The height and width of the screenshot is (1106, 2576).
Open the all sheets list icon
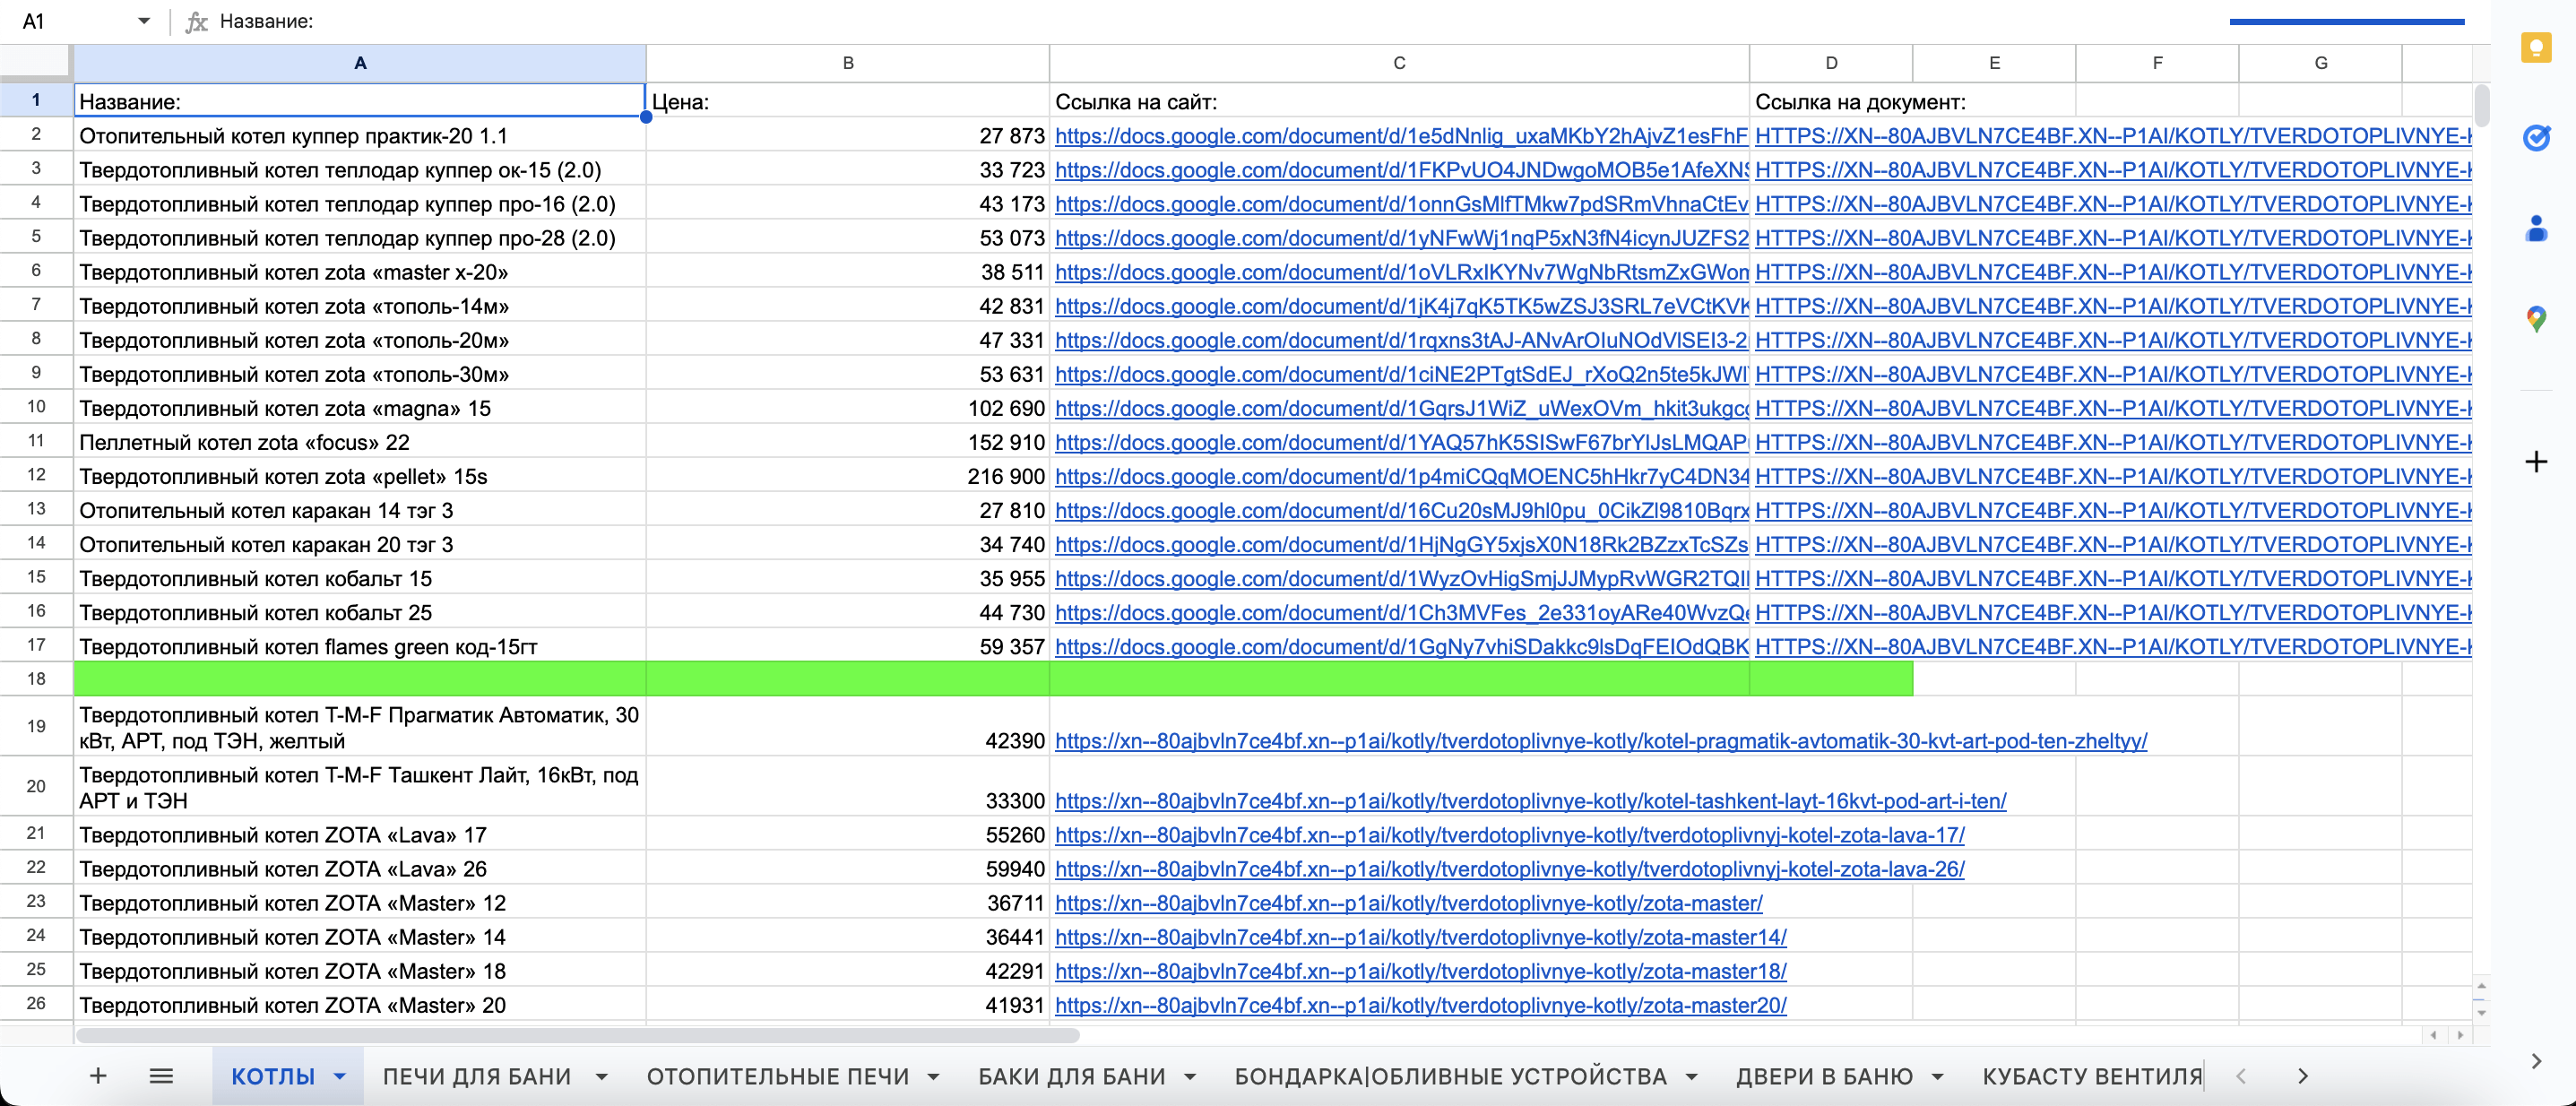tap(161, 1076)
